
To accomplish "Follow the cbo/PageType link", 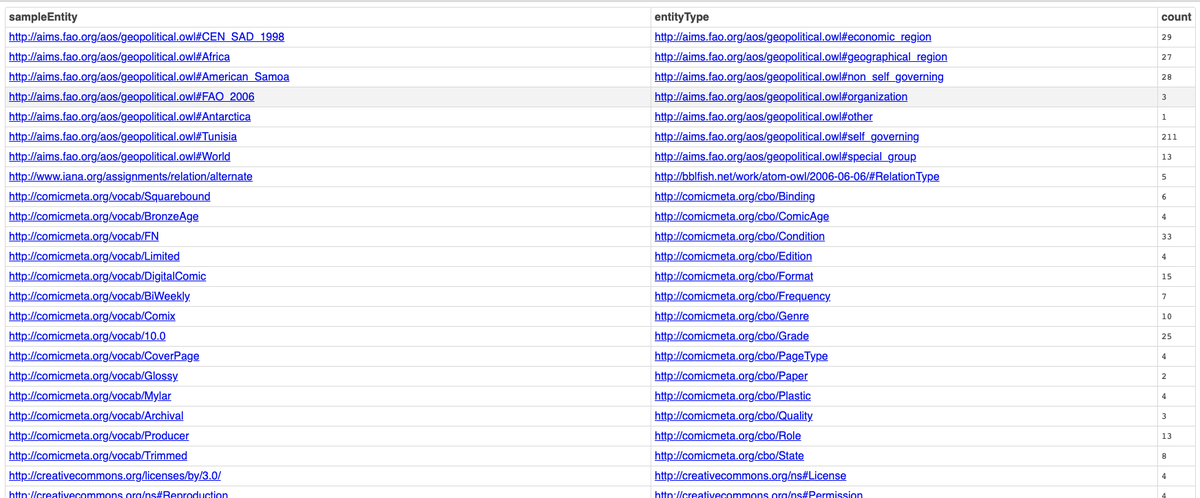I will [x=741, y=357].
